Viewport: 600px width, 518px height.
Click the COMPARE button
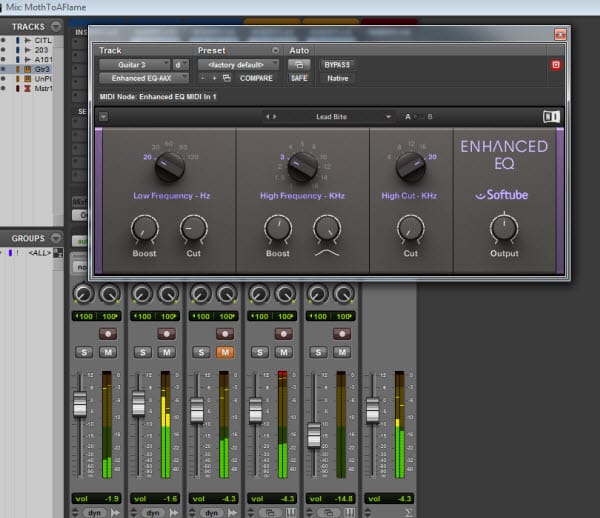tap(256, 78)
